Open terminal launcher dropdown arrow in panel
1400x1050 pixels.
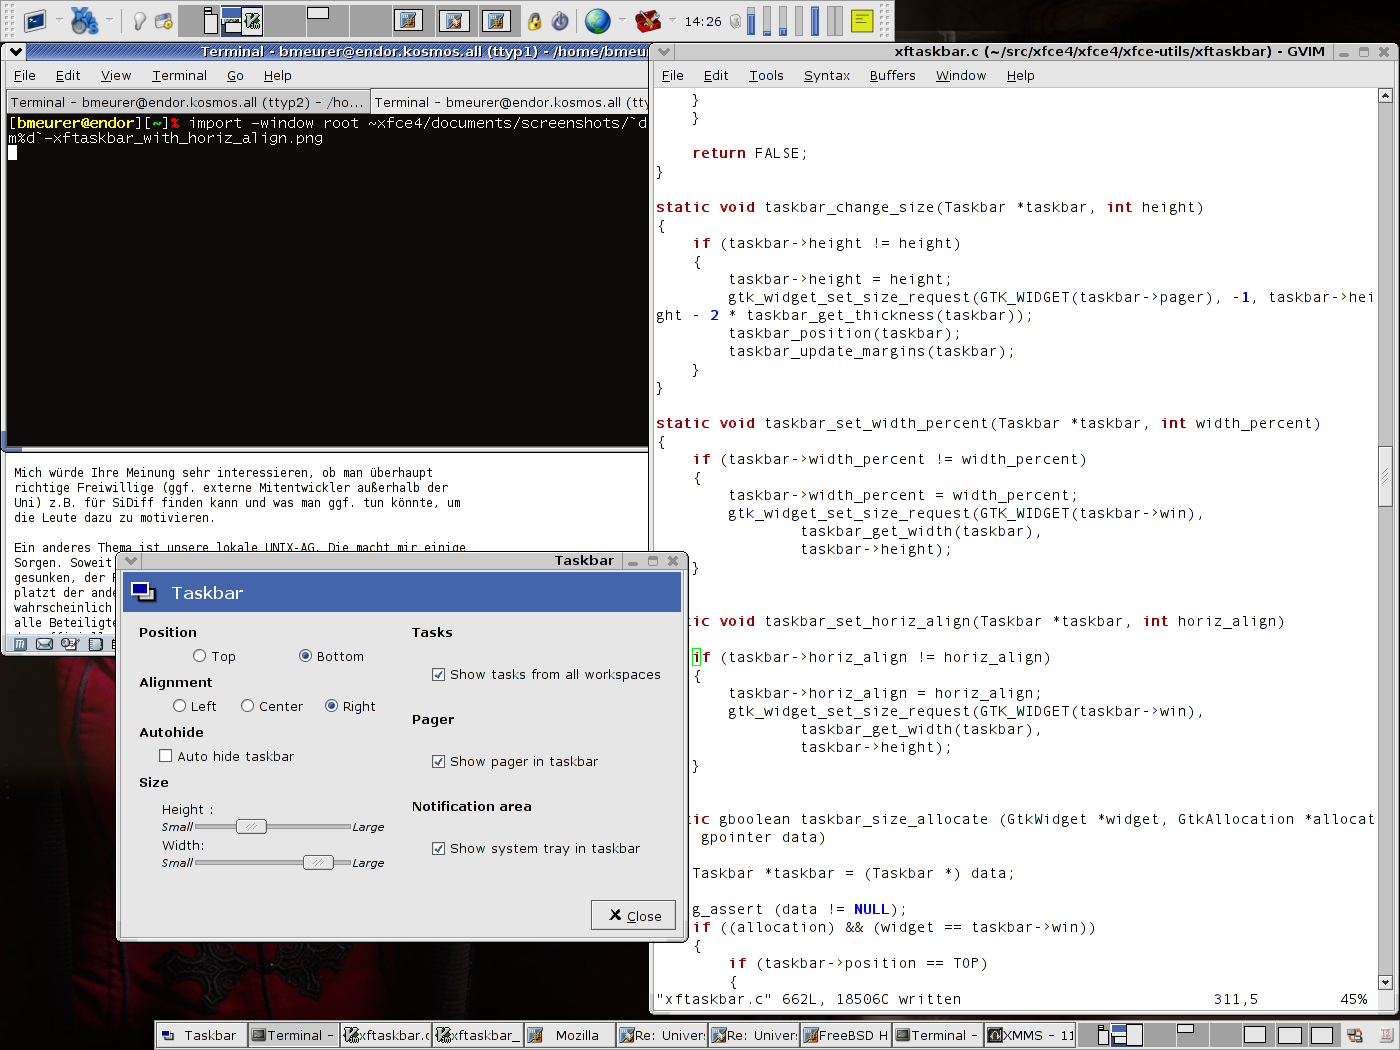pyautogui.click(x=59, y=20)
